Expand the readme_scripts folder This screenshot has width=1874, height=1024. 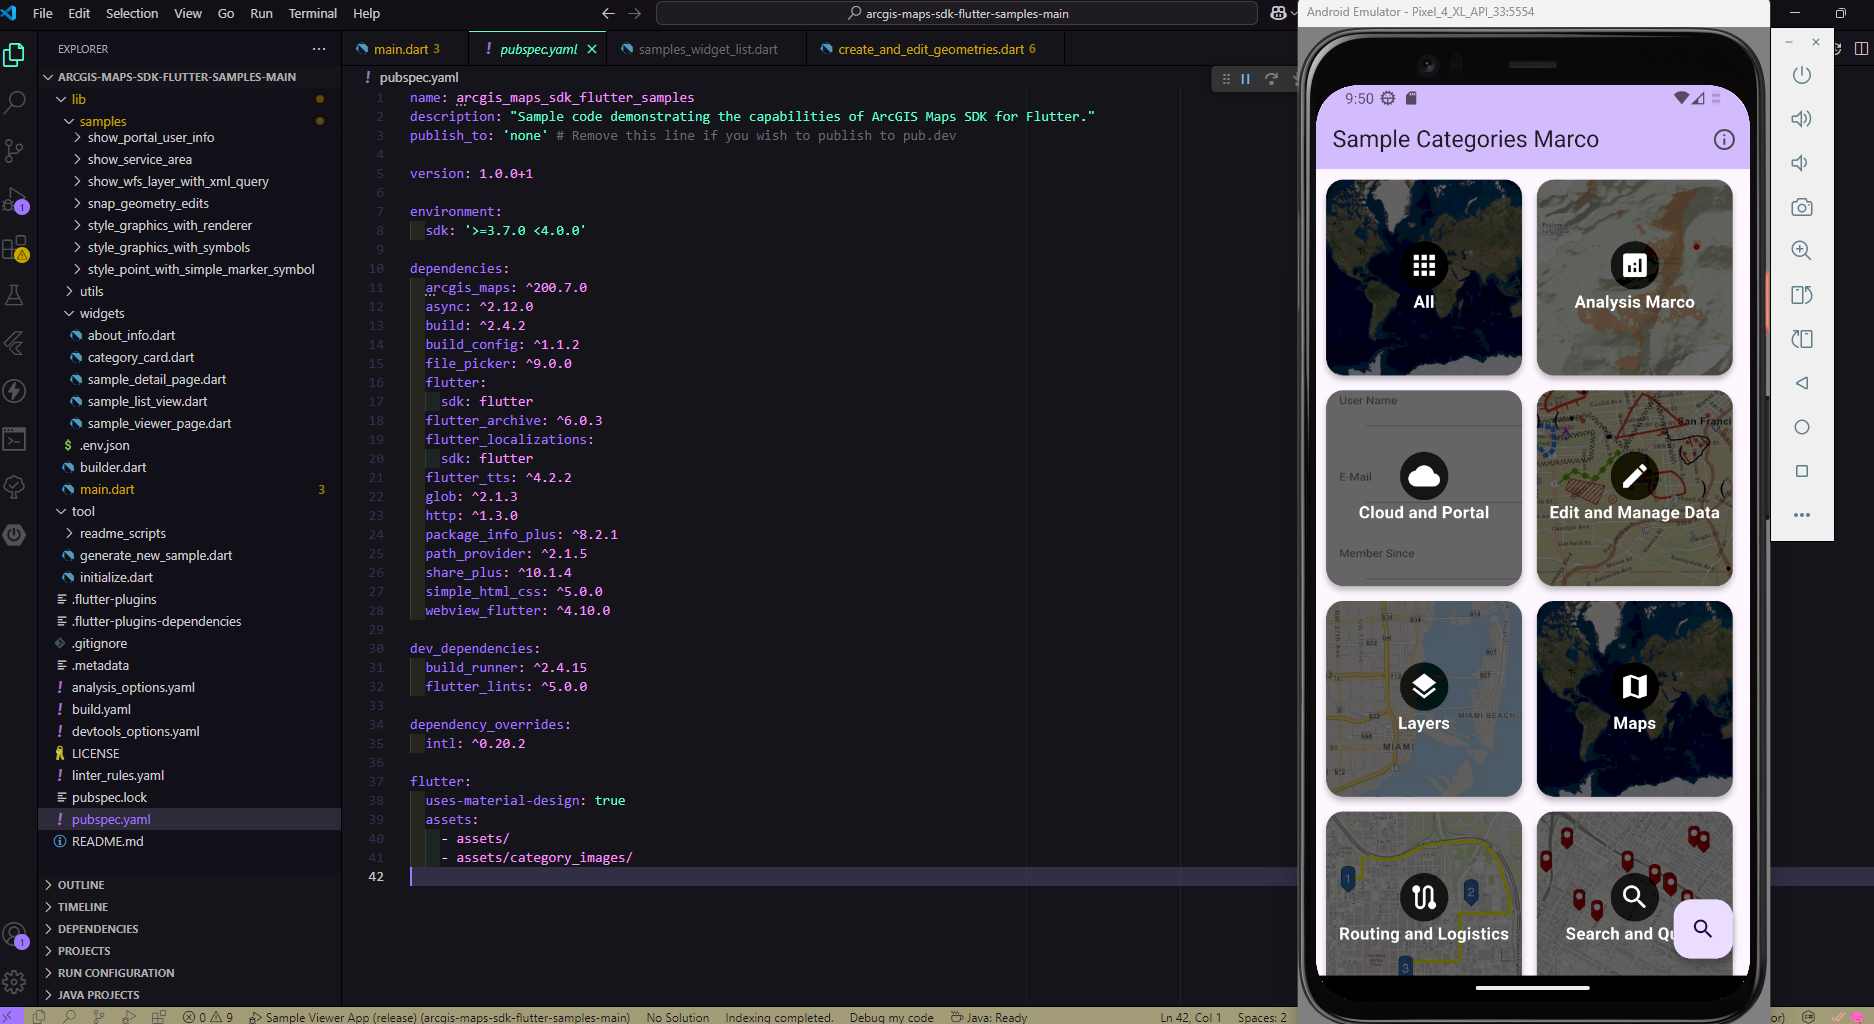pyautogui.click(x=122, y=533)
